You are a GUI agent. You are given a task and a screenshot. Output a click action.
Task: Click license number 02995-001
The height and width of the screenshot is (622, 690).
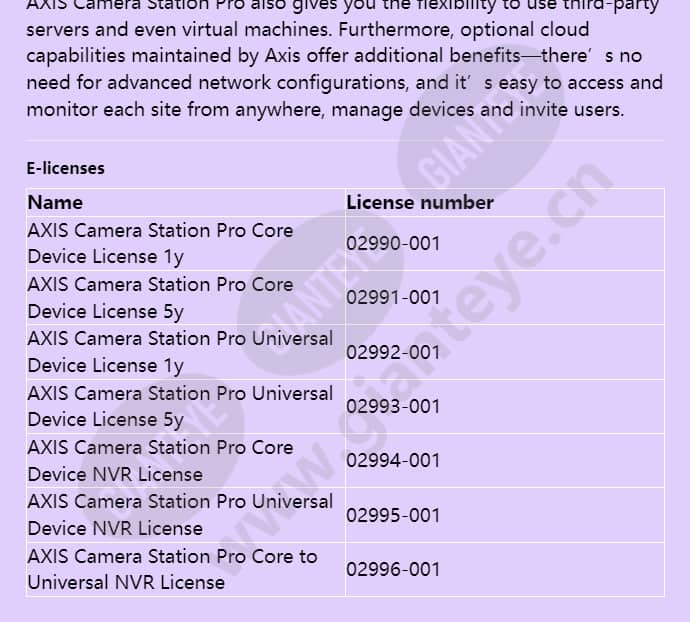coord(393,515)
